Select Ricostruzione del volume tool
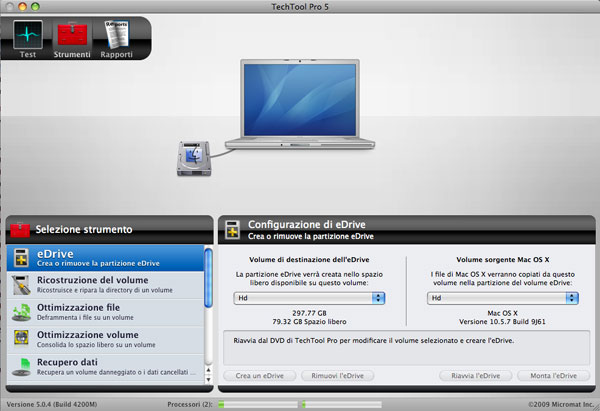Screen dimensions: 600x411 (105, 285)
